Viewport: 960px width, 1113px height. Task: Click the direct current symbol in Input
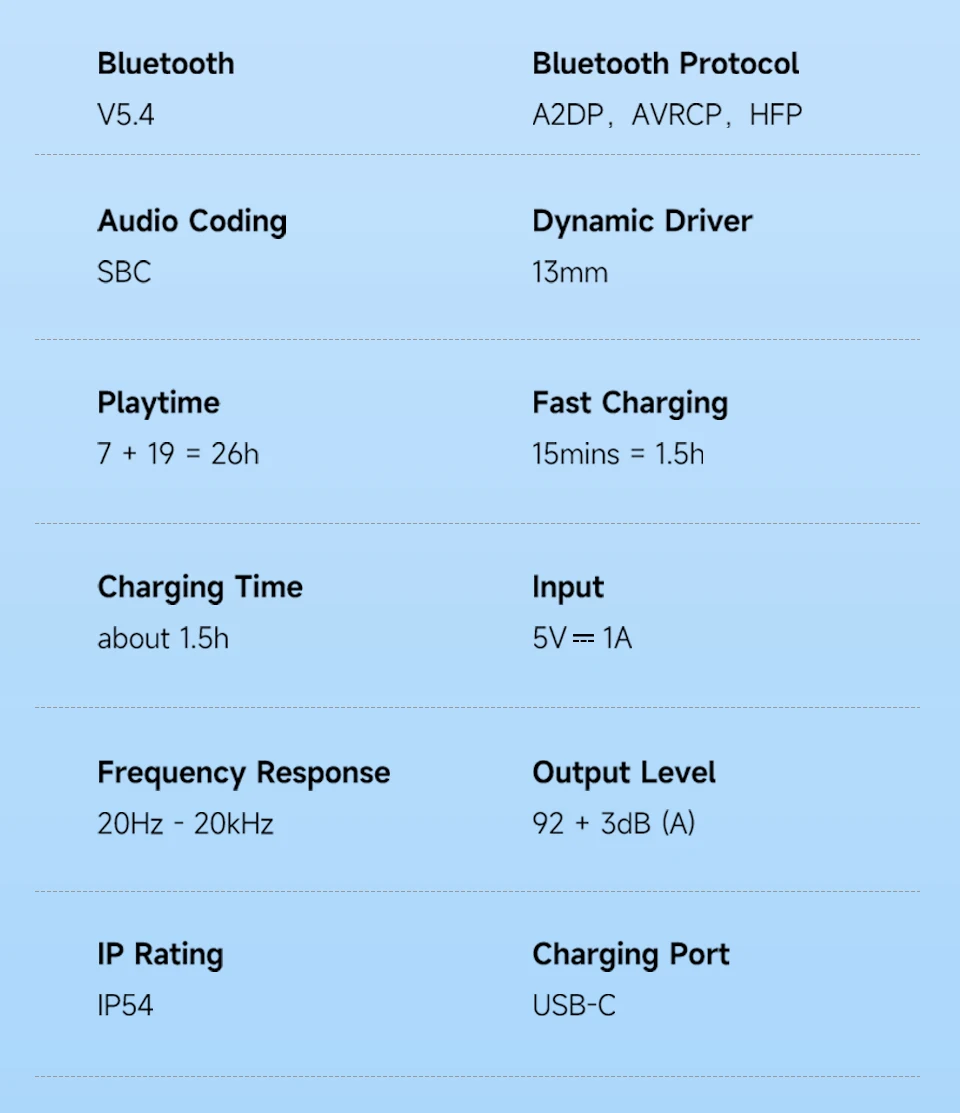point(583,640)
